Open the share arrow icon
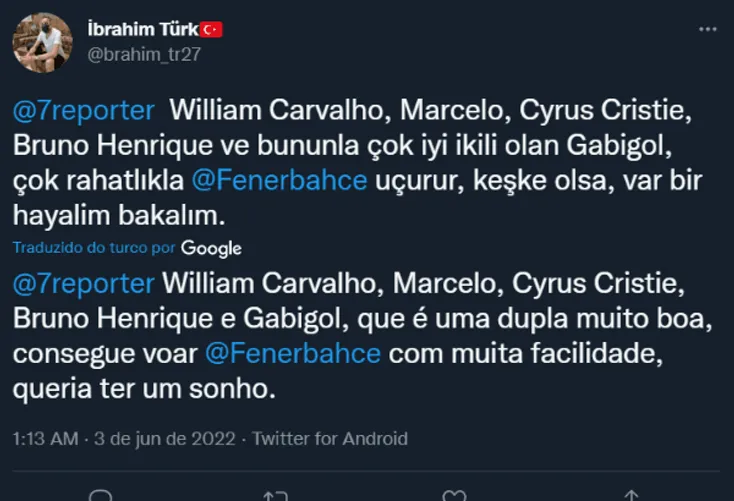 631,496
